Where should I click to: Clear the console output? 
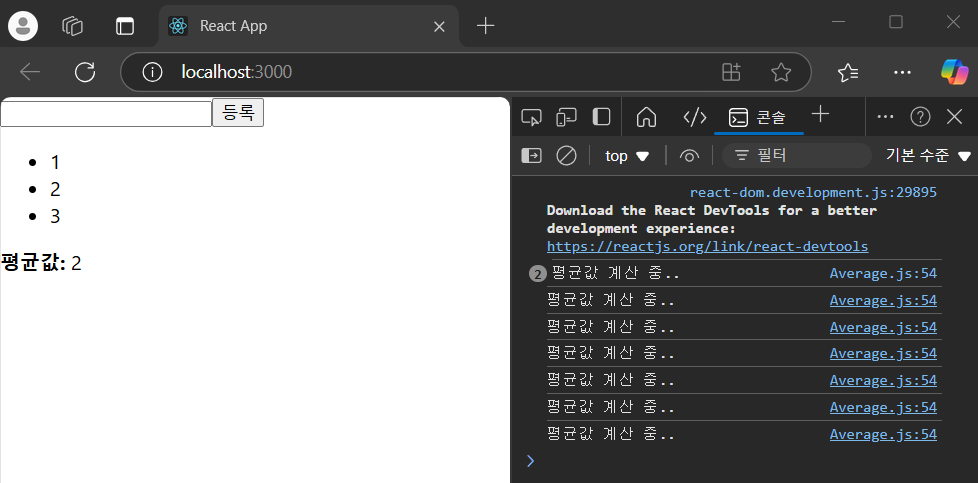566,155
